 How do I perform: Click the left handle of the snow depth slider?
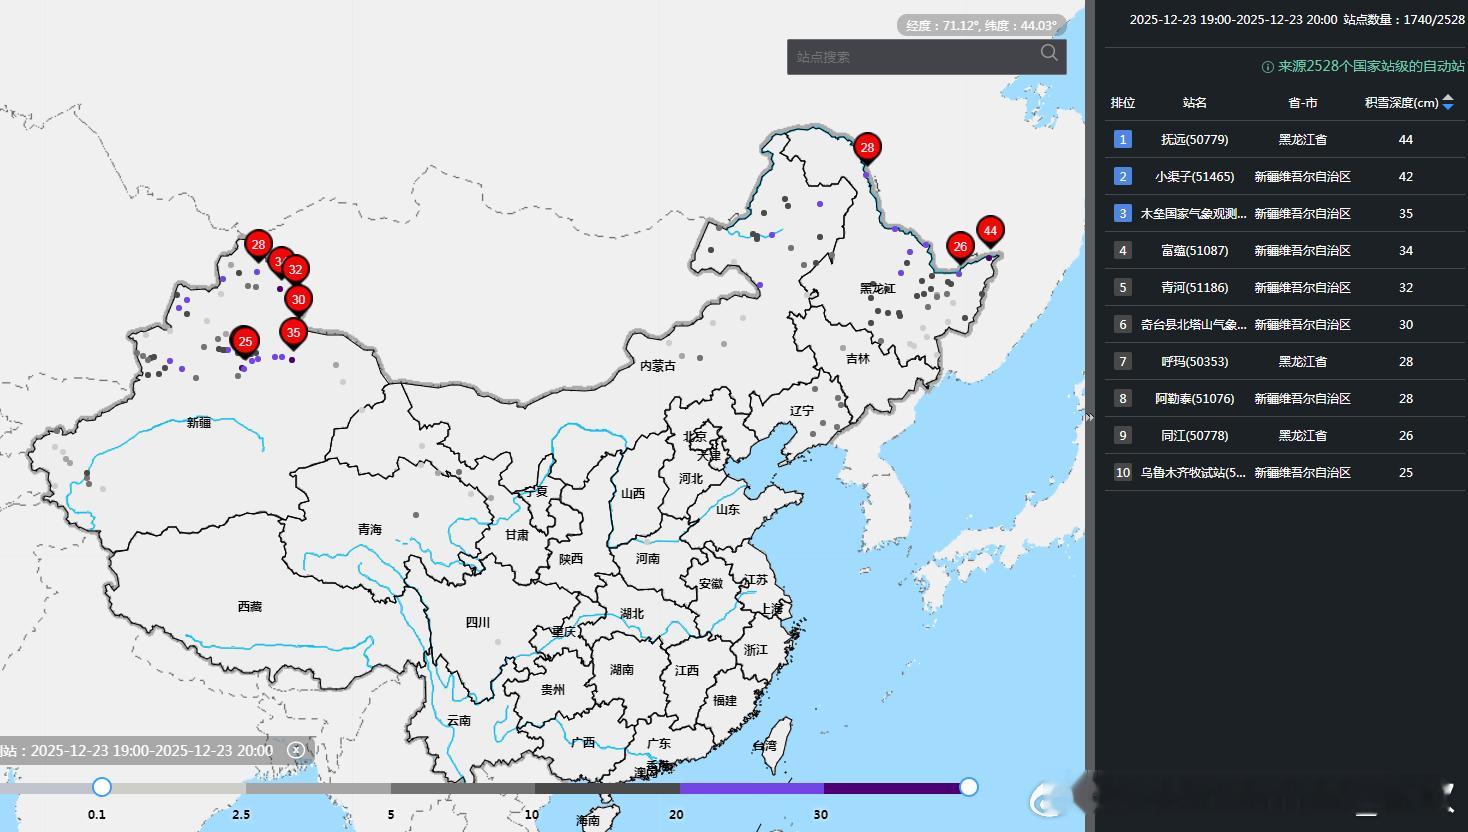tap(102, 787)
